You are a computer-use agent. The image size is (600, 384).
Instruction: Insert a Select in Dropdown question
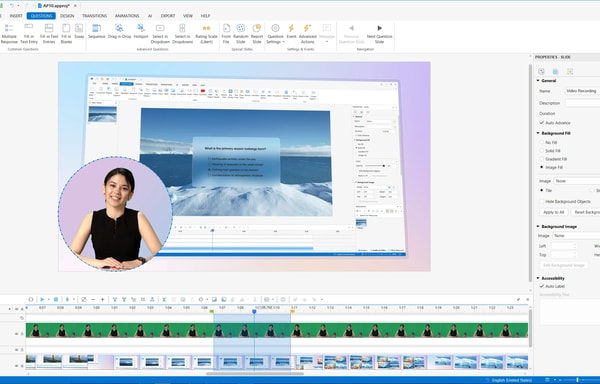(160, 34)
